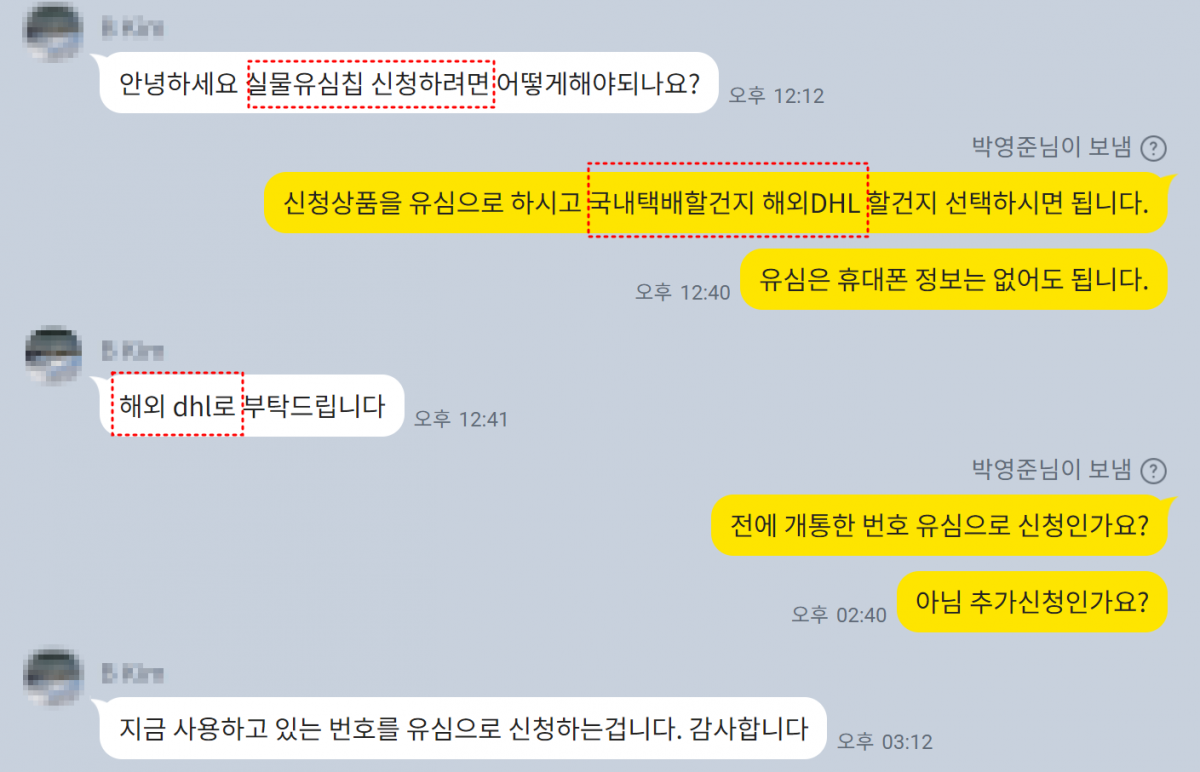Click message asking about 실물유심칩 신청

click(x=409, y=83)
